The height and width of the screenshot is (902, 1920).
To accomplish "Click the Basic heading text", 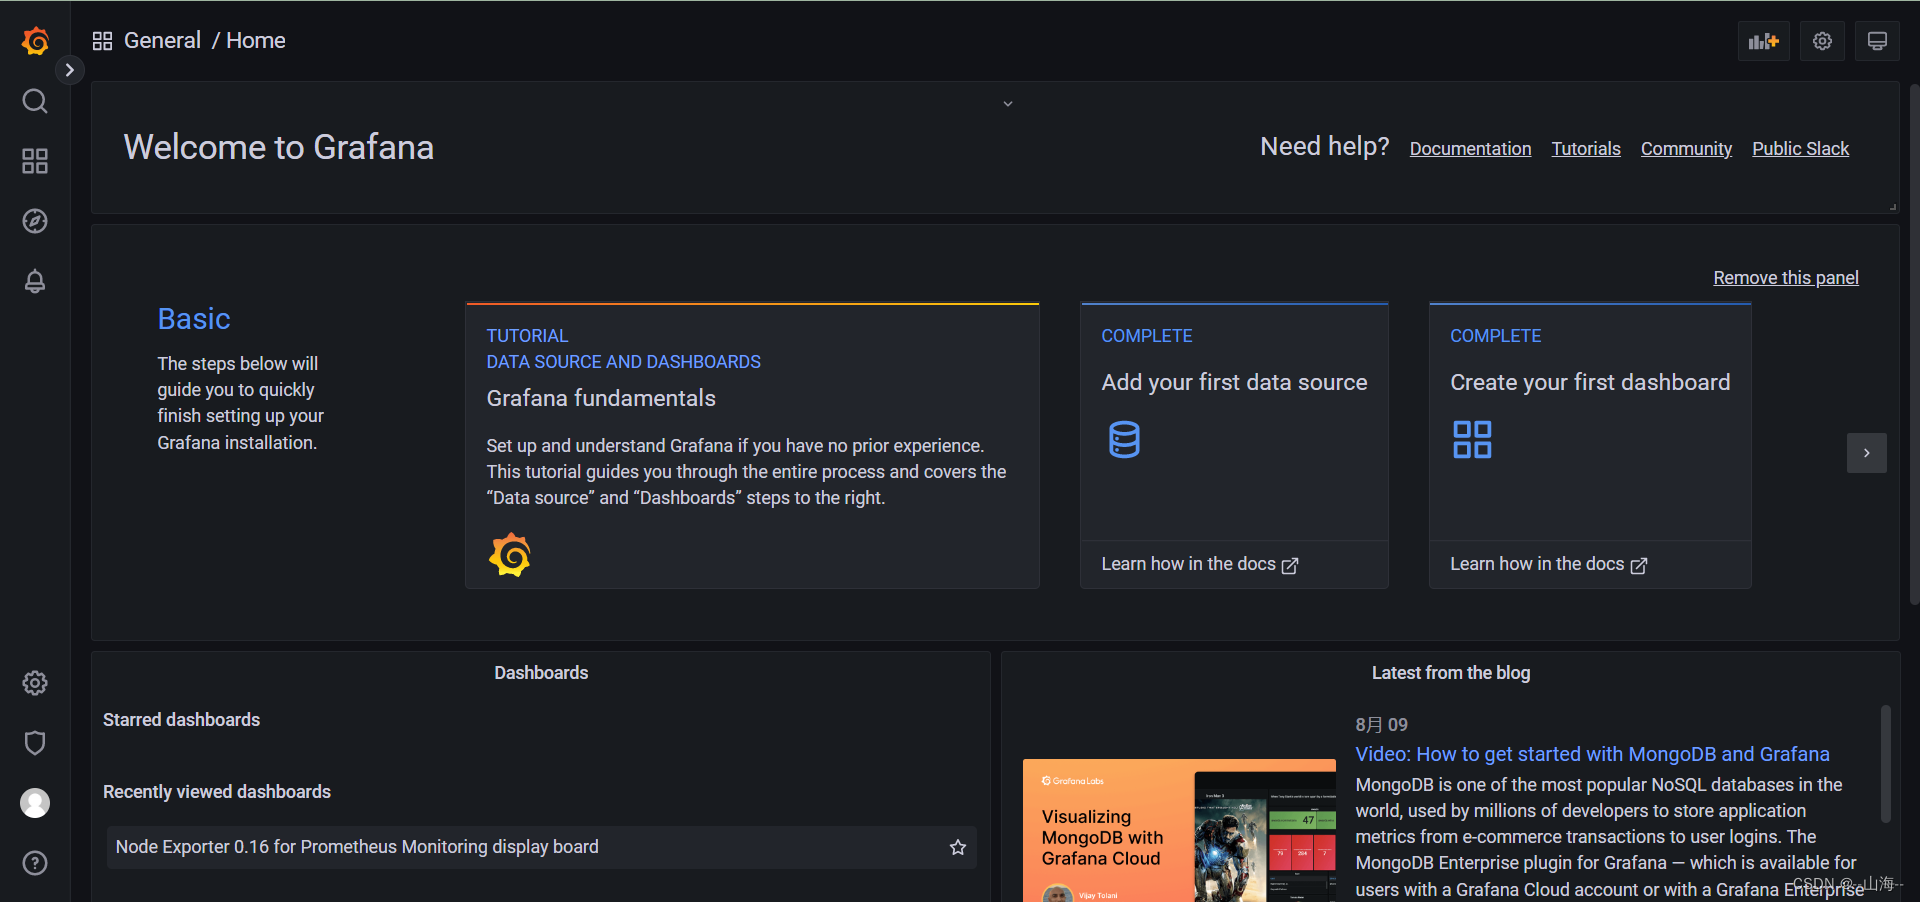I will tap(194, 319).
